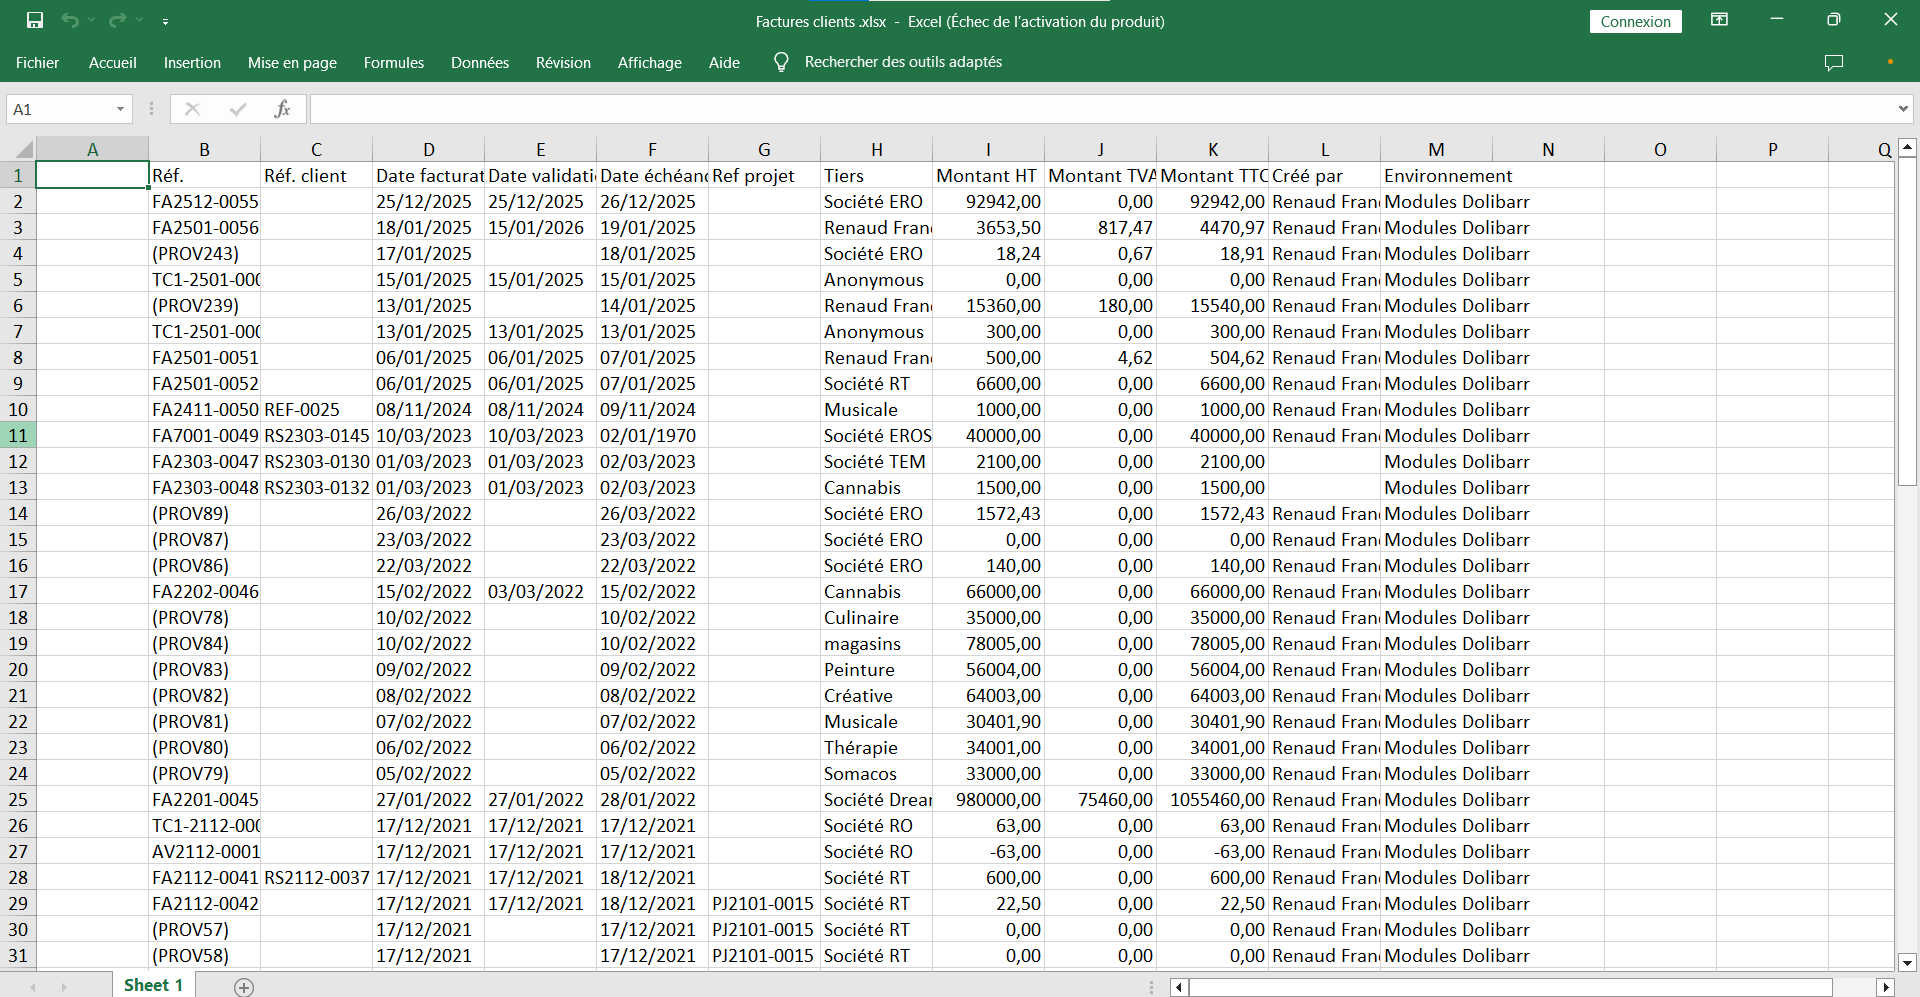Click the Save icon in title bar
Image resolution: width=1920 pixels, height=997 pixels.
tap(35, 20)
